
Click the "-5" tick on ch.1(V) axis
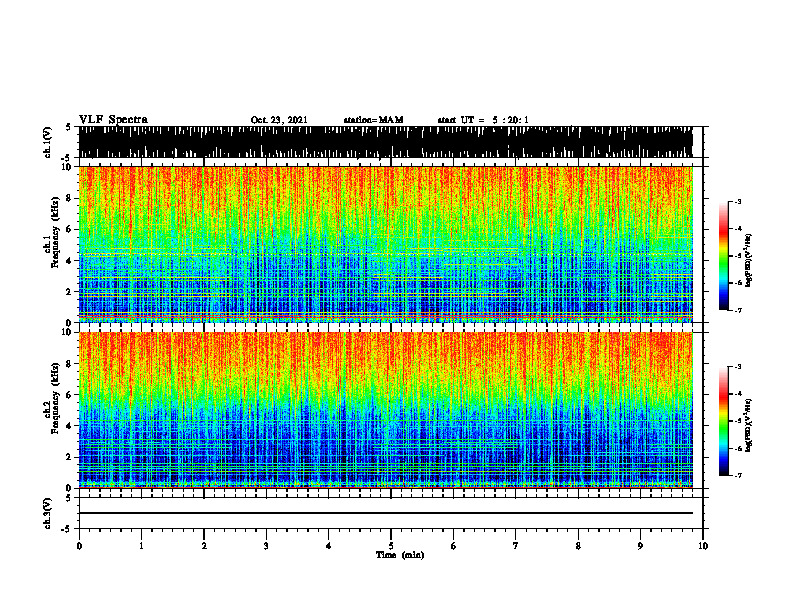(x=68, y=158)
